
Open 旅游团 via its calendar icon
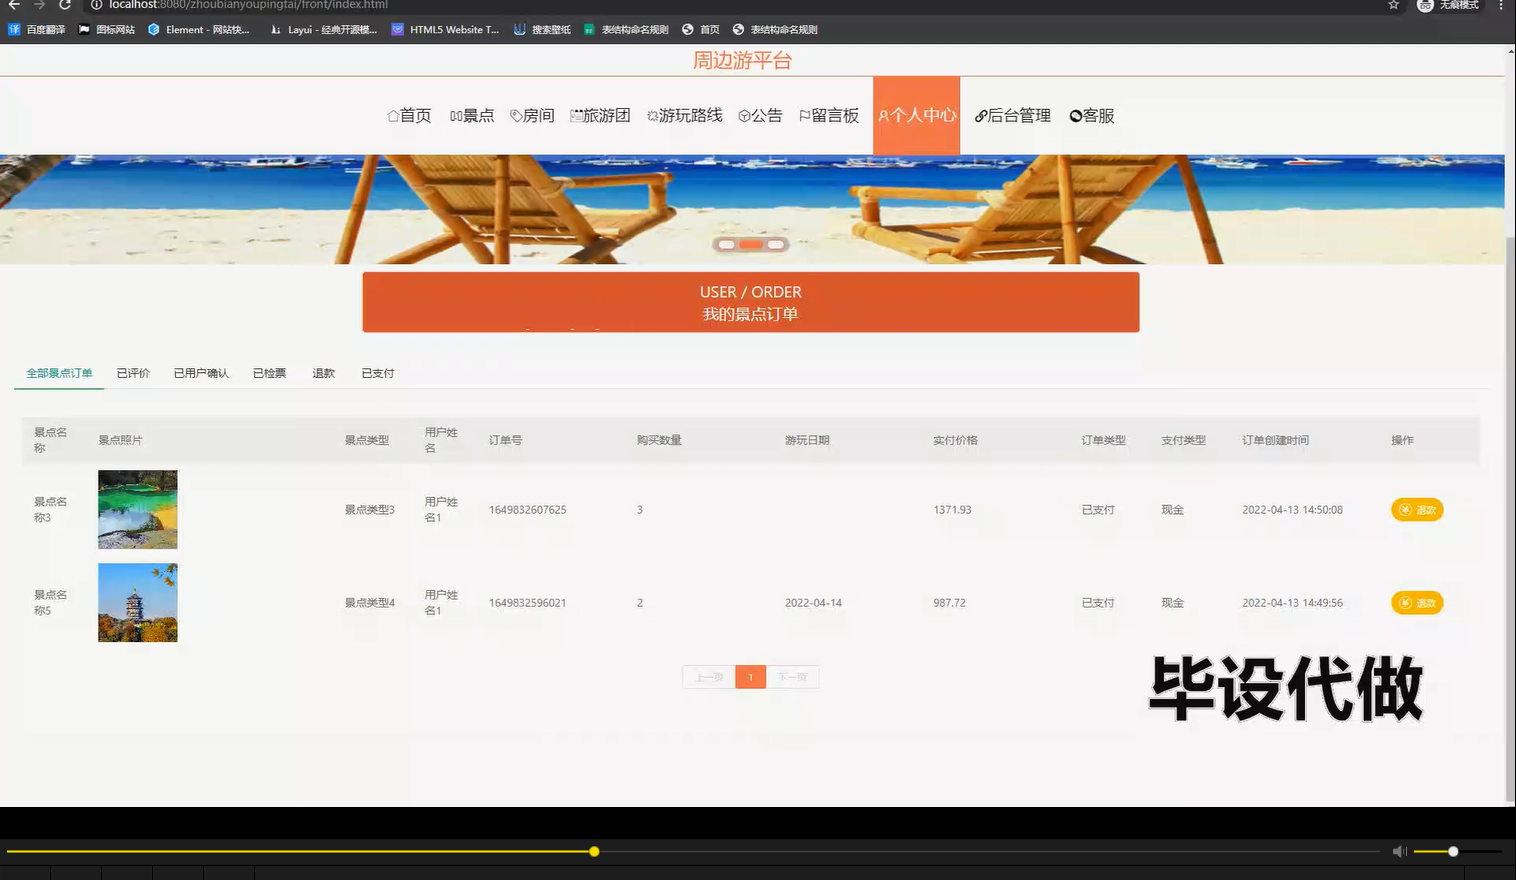(x=577, y=115)
